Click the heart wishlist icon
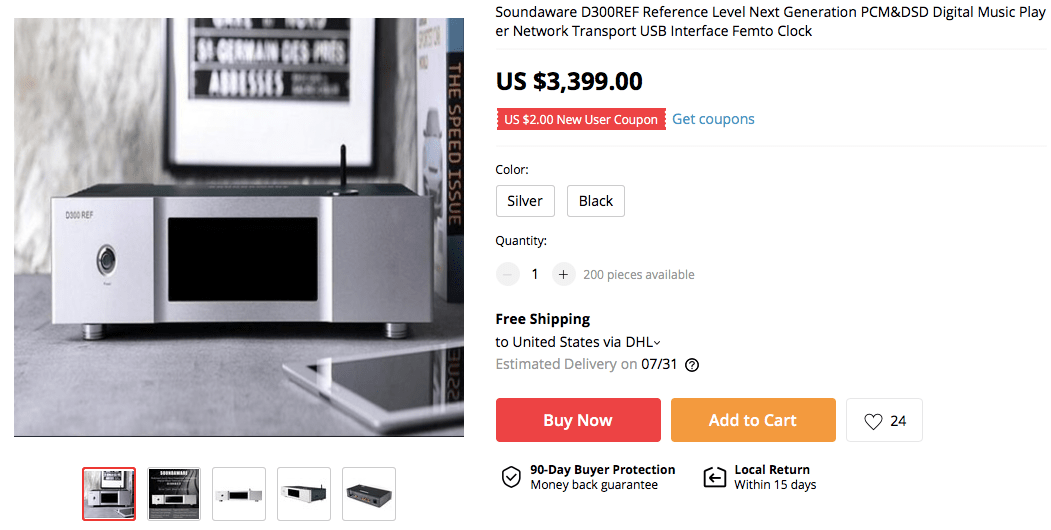The image size is (1051, 530). tap(873, 421)
